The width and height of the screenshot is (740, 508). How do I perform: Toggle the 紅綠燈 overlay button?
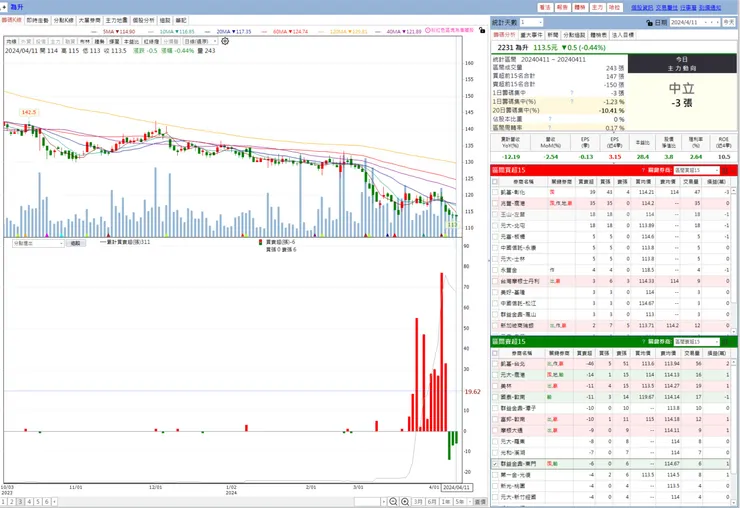click(x=151, y=42)
